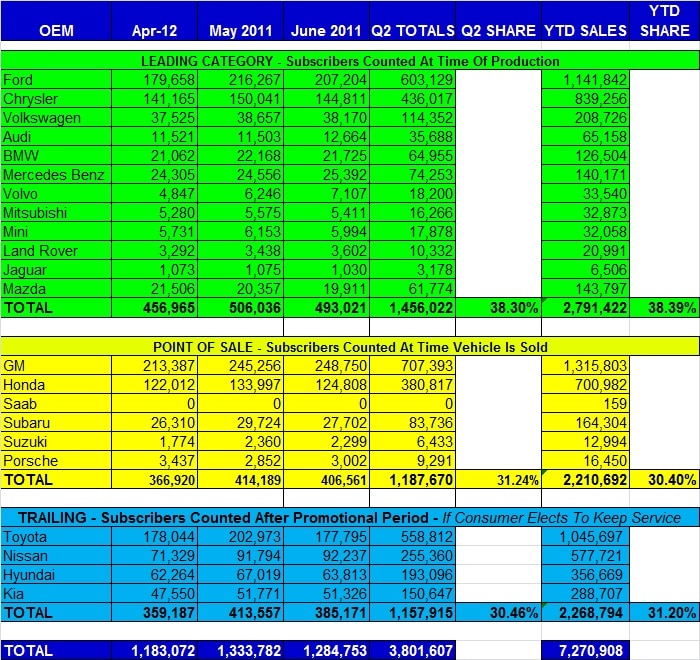
Task: Select Ford April value 179,658
Action: click(169, 80)
